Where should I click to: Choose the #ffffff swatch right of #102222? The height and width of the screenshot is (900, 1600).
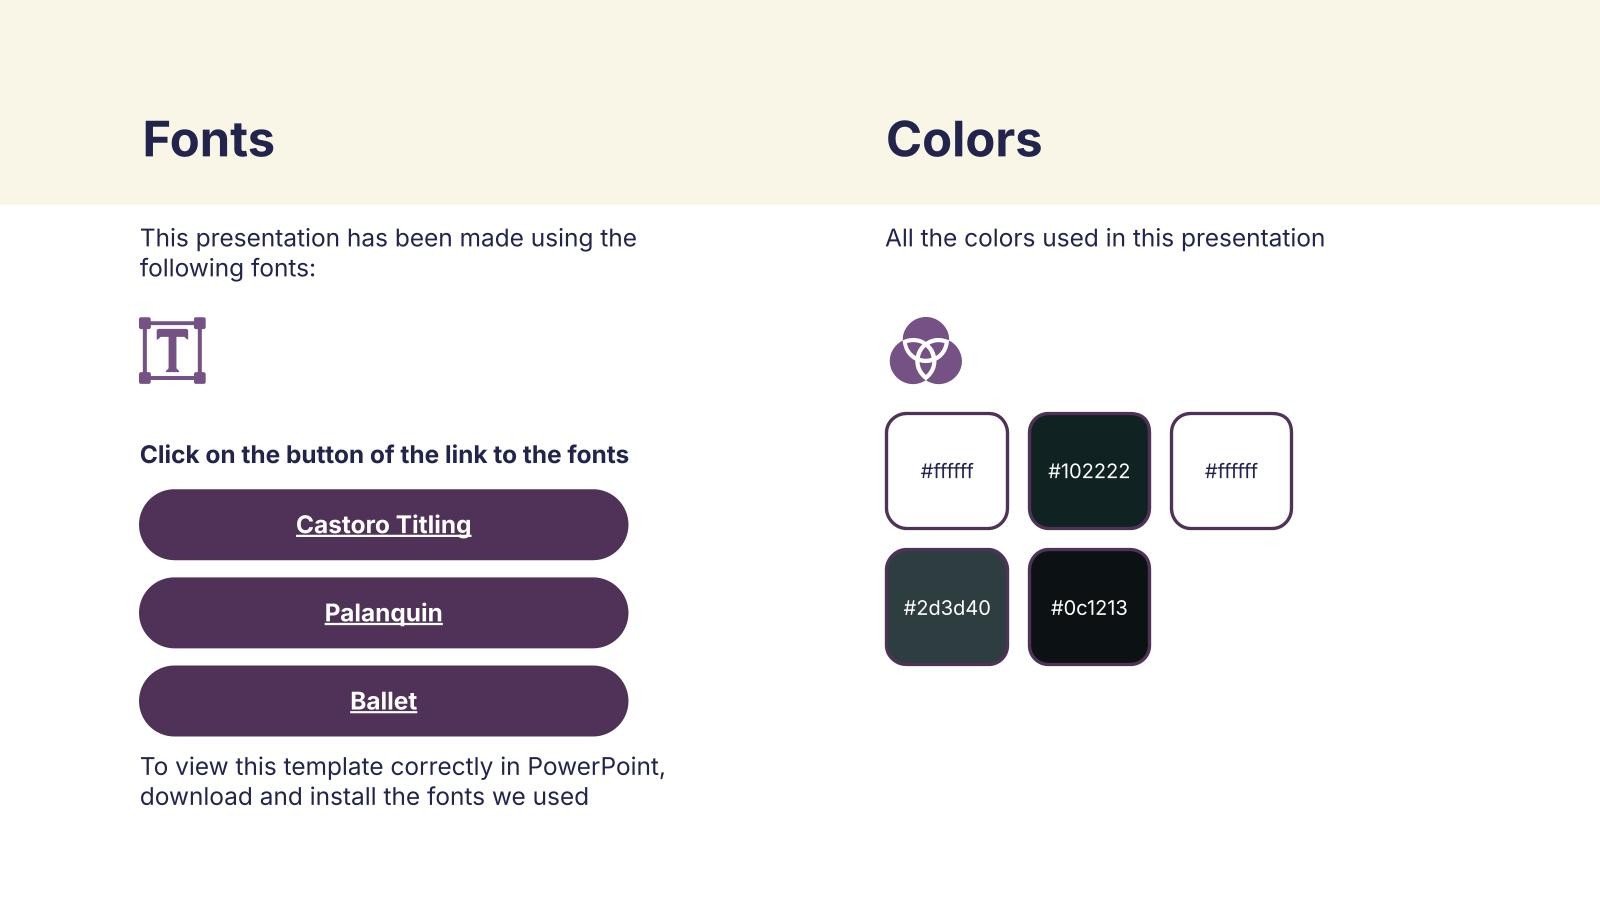1231,471
